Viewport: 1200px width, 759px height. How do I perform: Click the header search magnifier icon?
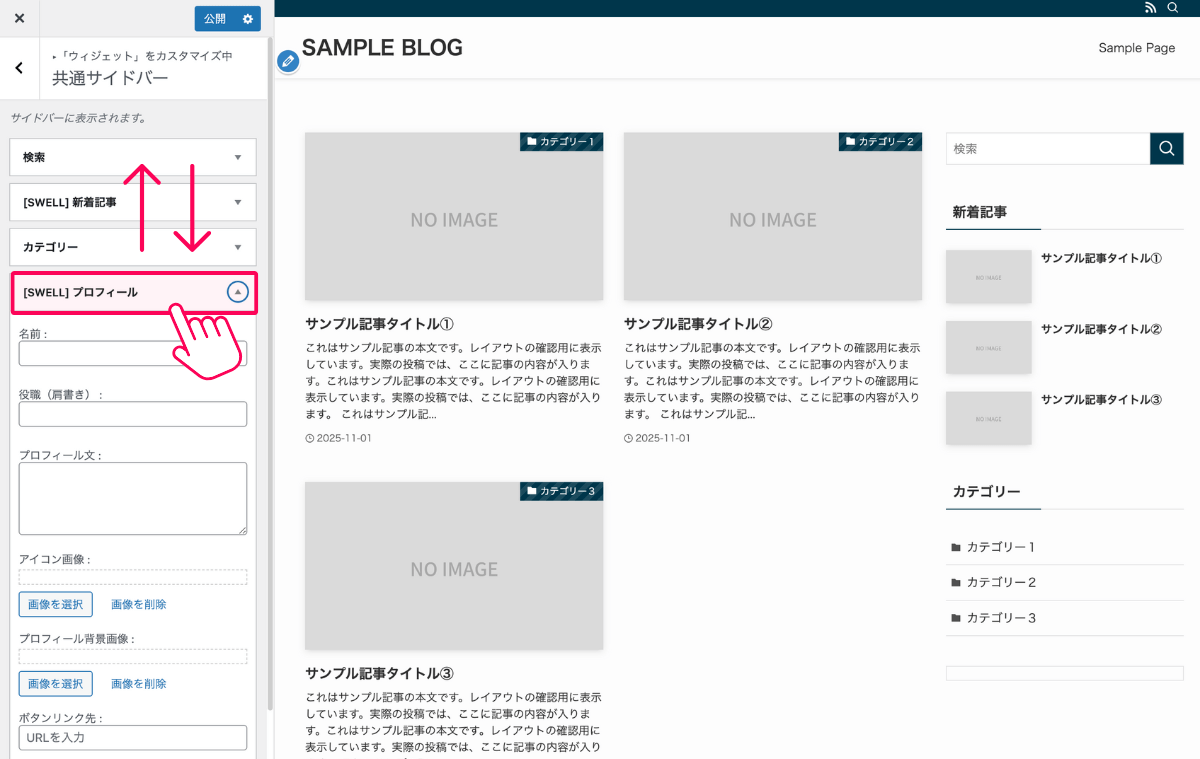pyautogui.click(x=1173, y=8)
